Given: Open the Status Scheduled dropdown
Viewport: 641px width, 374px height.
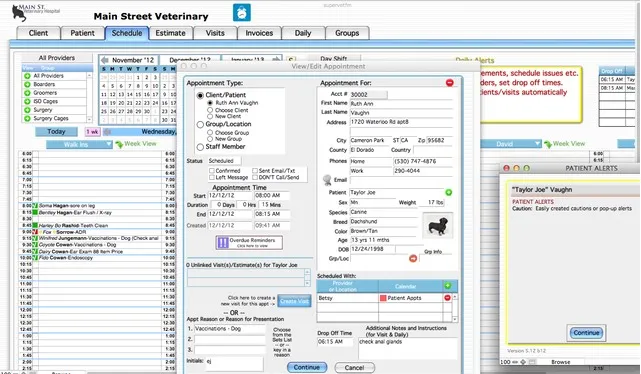Looking at the screenshot, I should (x=224, y=161).
